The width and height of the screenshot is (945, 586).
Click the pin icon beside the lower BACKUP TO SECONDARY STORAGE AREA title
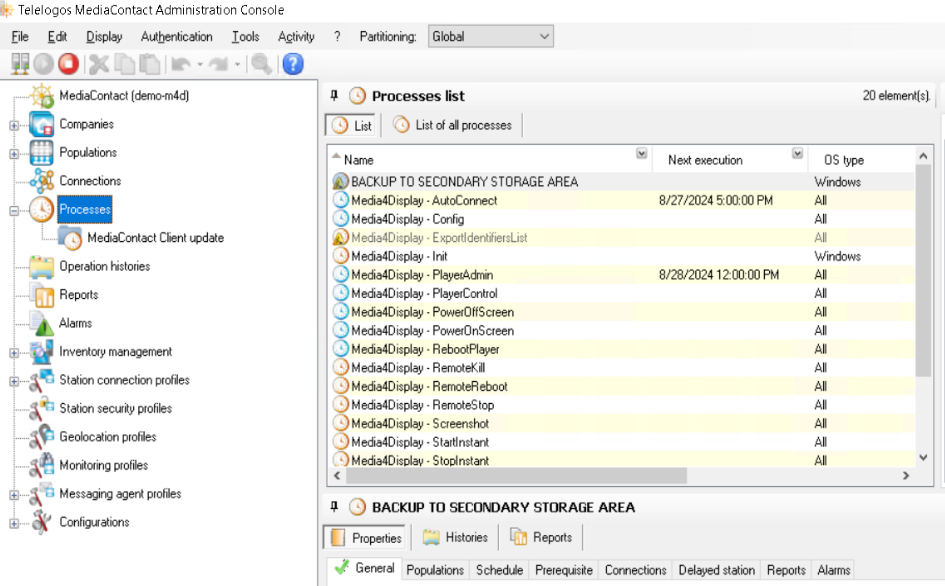[x=334, y=507]
